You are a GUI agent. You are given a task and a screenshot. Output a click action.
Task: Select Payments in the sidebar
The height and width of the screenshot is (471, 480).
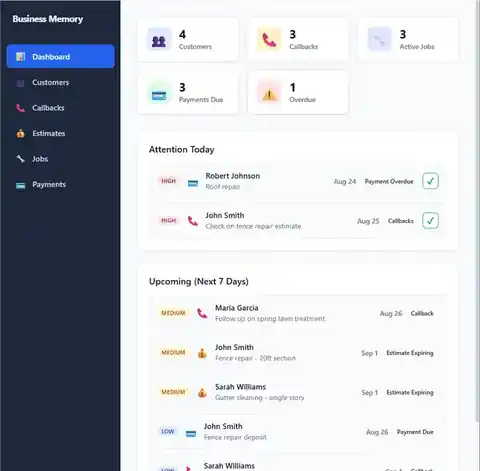pos(60,184)
